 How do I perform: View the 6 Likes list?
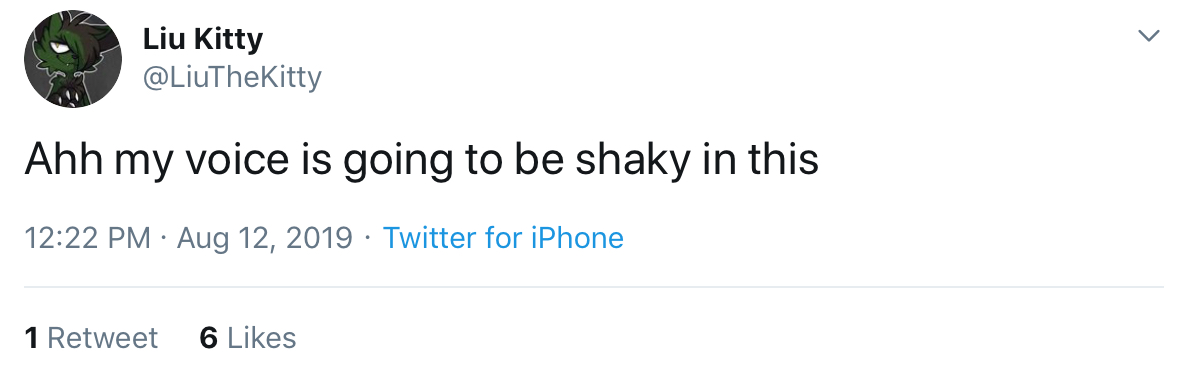(x=248, y=337)
